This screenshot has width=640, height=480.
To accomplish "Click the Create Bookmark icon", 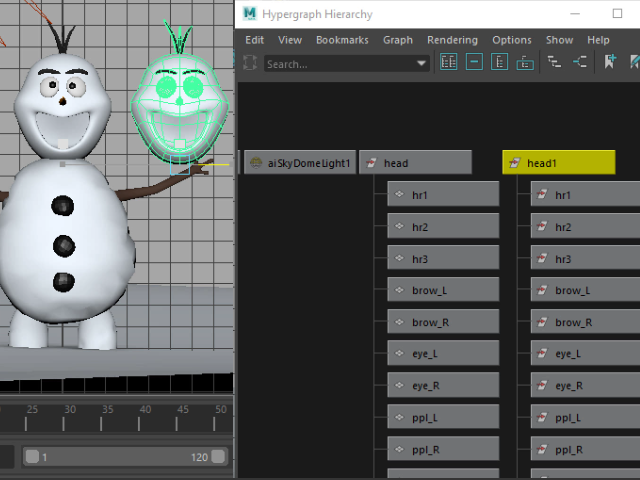I will tap(611, 62).
